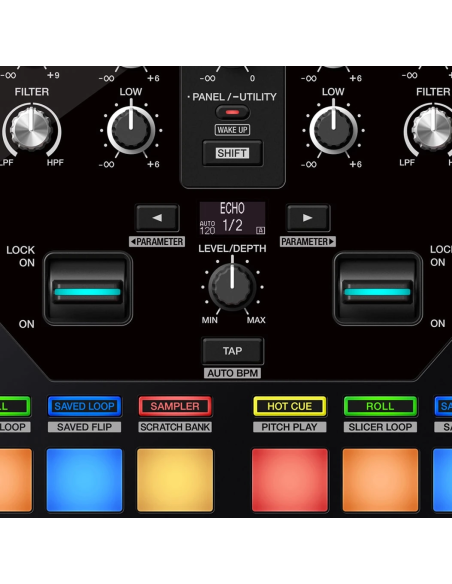Select the fully visible ROLL pad mode

click(x=380, y=406)
